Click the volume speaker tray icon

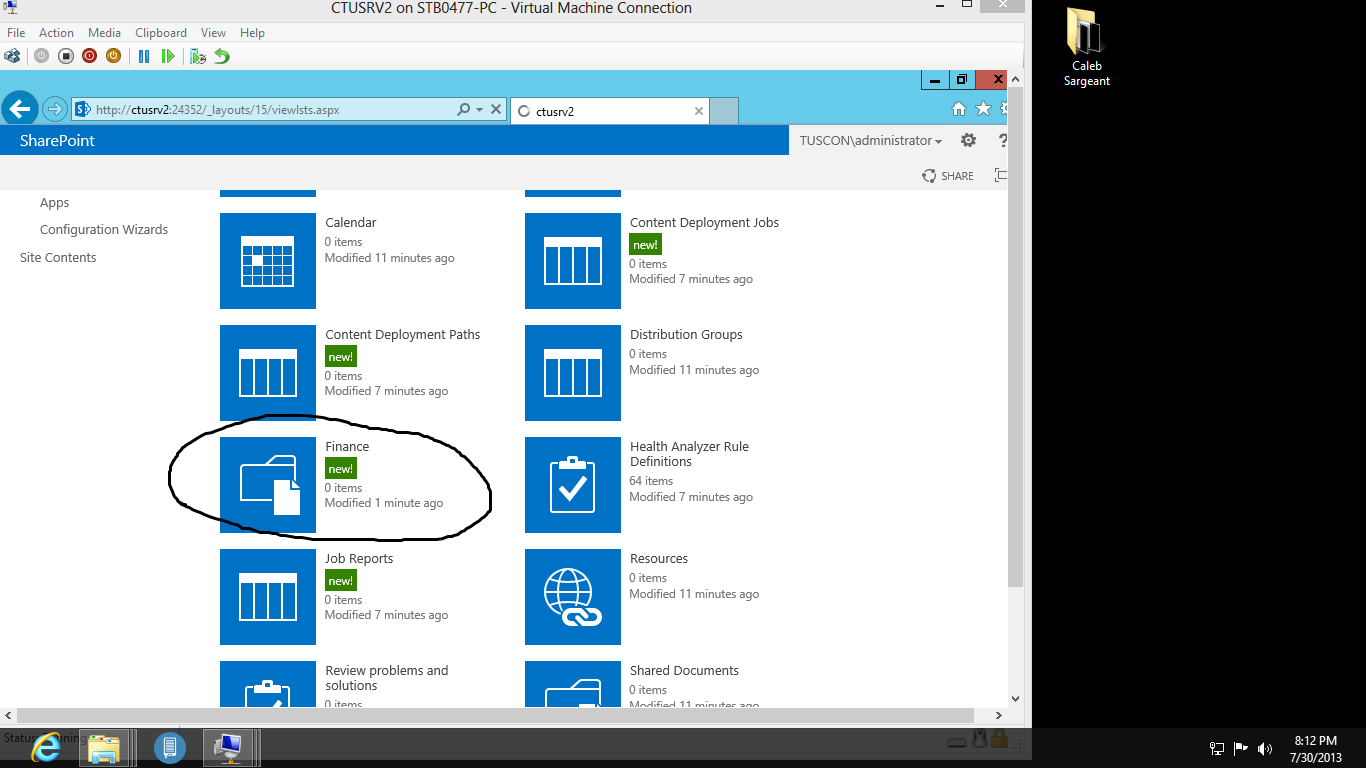(x=1265, y=748)
